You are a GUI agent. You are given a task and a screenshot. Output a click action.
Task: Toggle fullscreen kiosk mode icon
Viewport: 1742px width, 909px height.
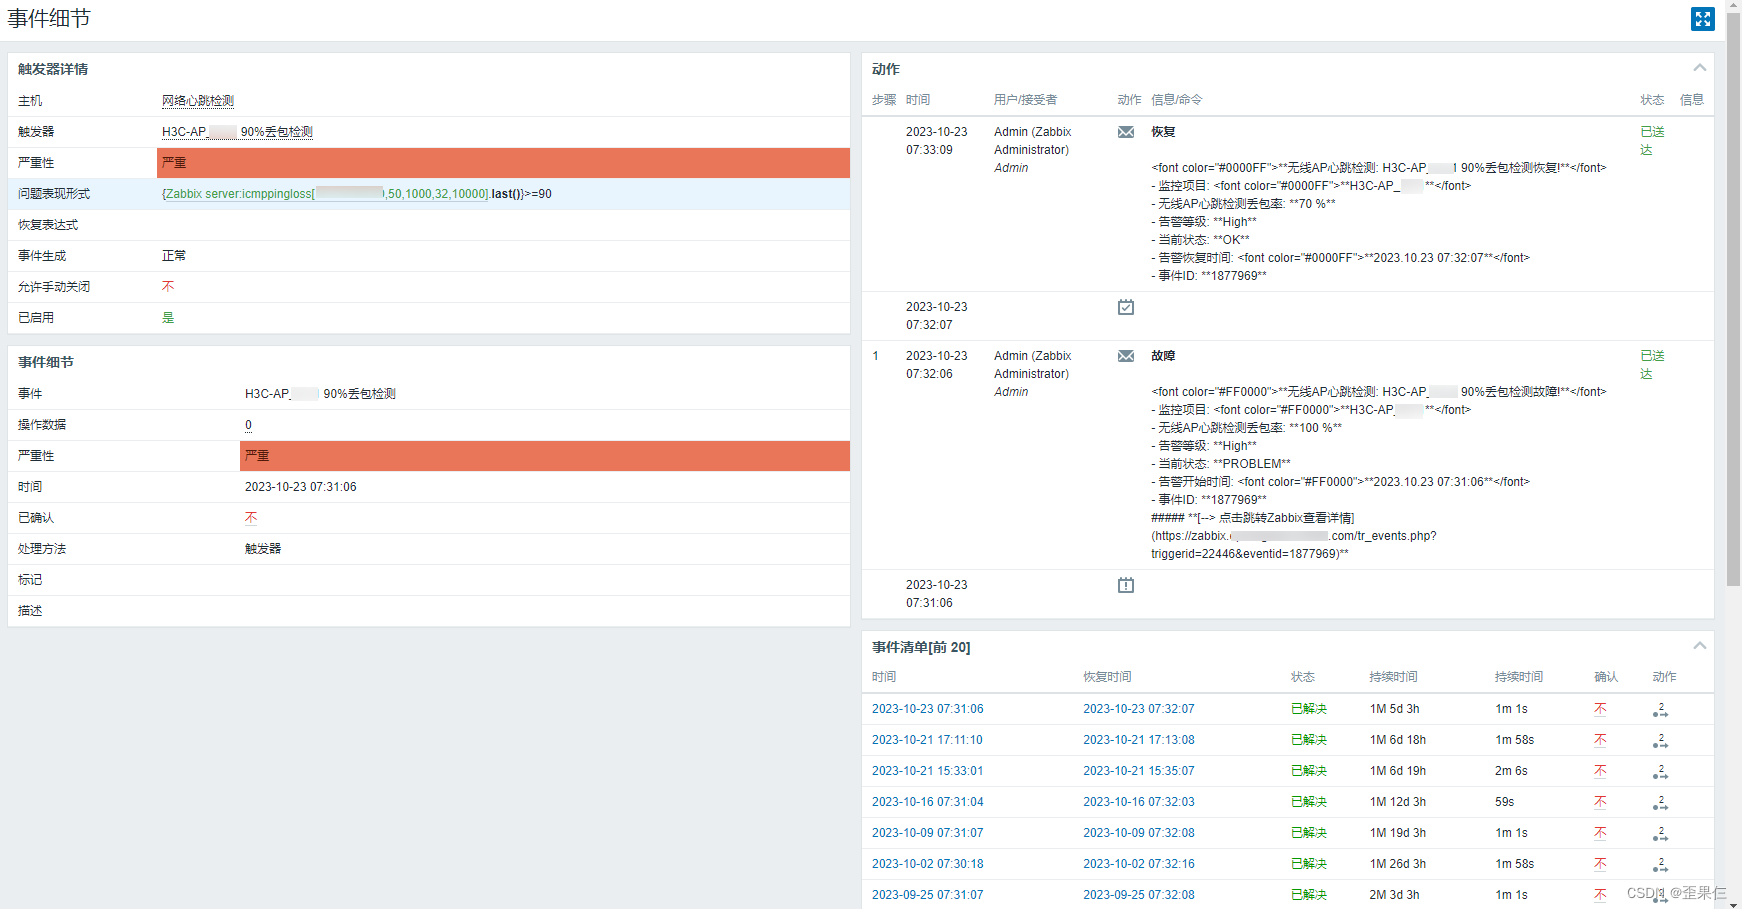pyautogui.click(x=1702, y=19)
